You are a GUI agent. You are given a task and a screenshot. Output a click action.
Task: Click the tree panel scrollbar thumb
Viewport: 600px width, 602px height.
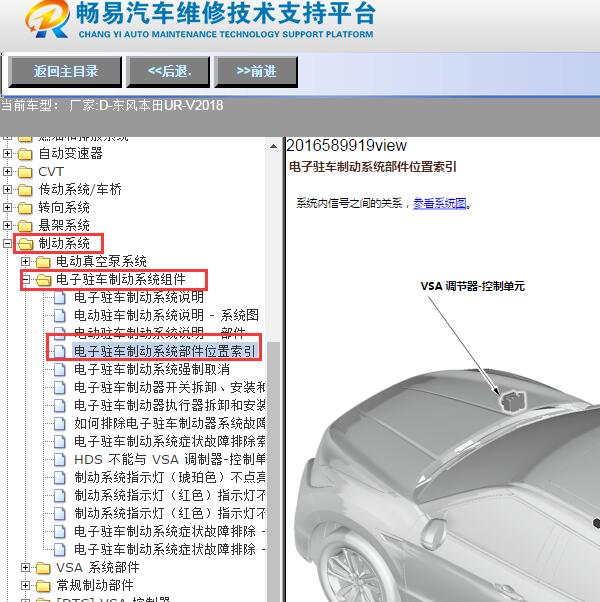click(x=273, y=472)
